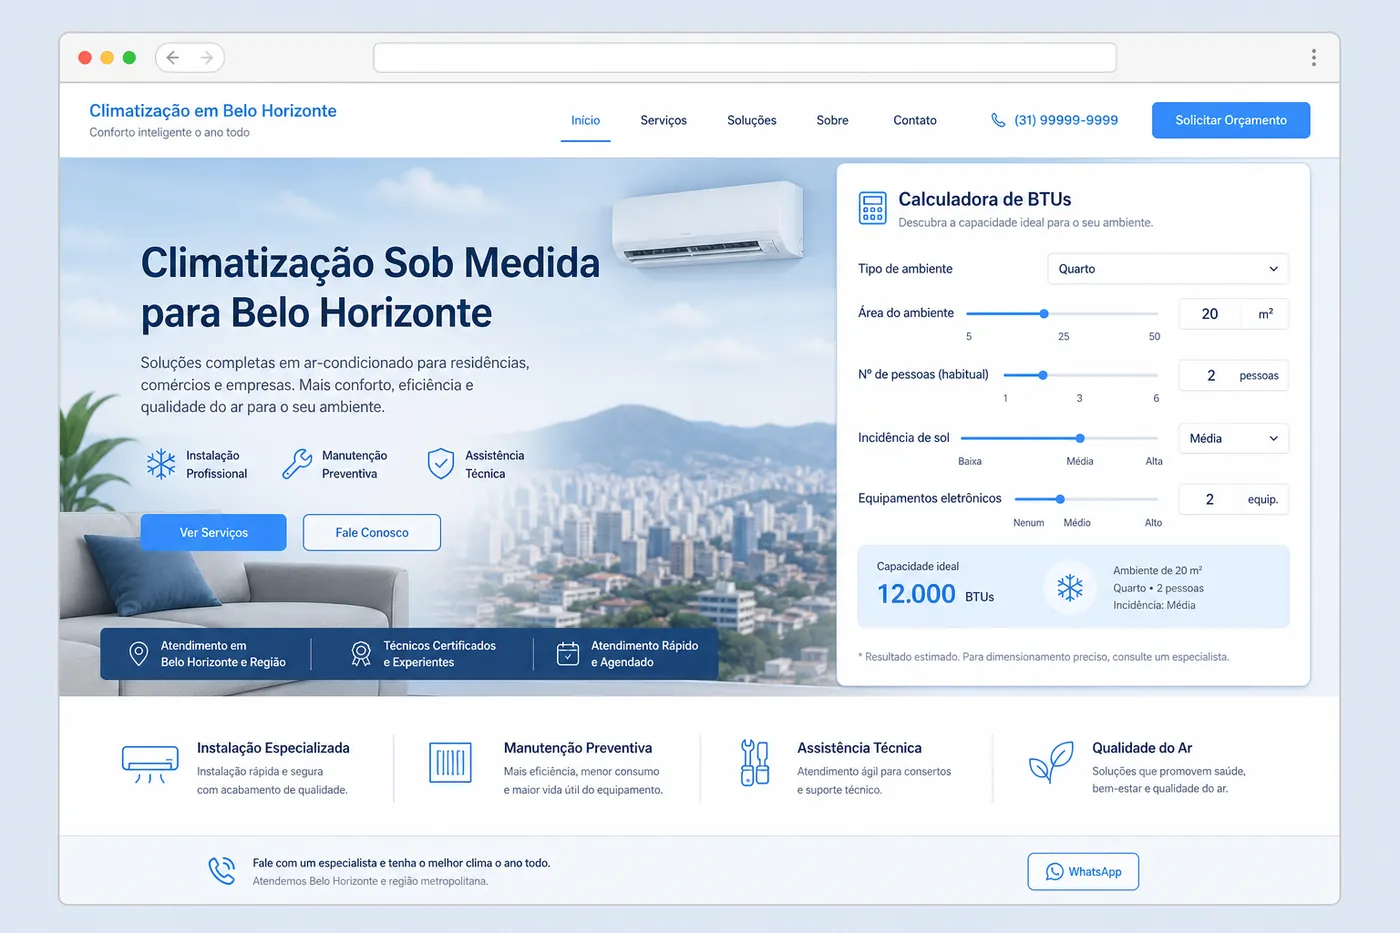Click the browser address bar

[745, 58]
